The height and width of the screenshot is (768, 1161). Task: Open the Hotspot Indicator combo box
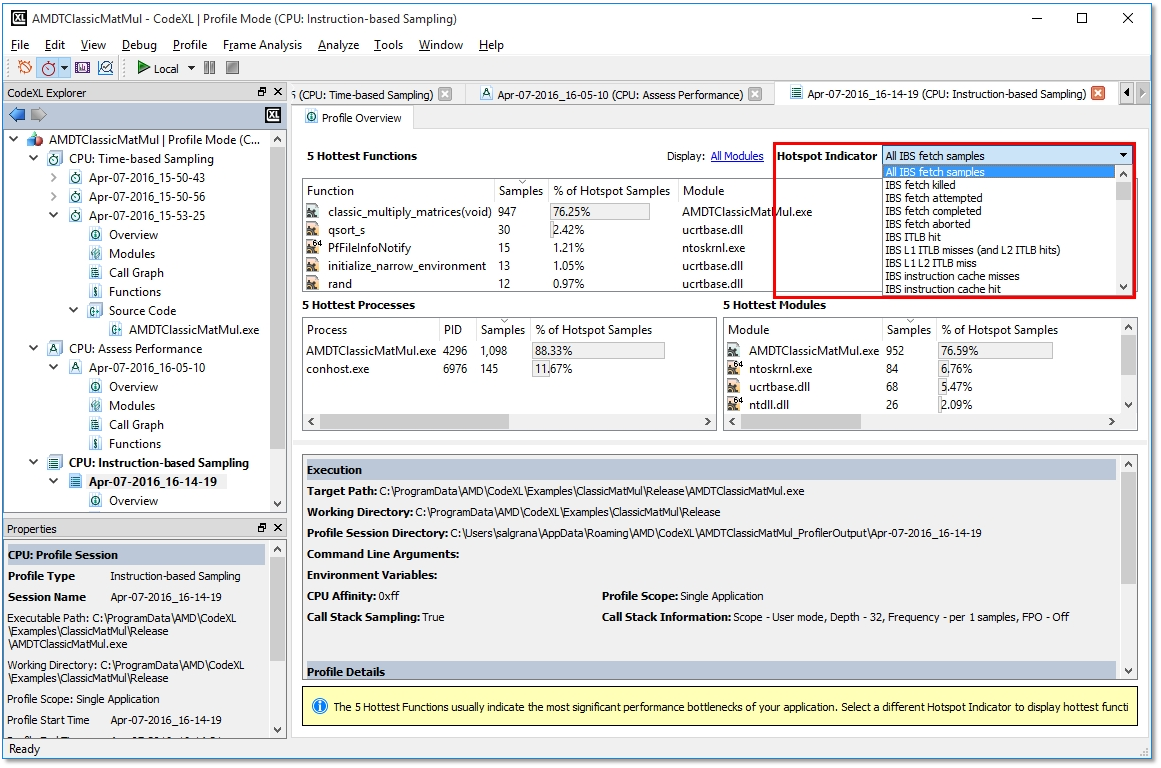(1007, 156)
